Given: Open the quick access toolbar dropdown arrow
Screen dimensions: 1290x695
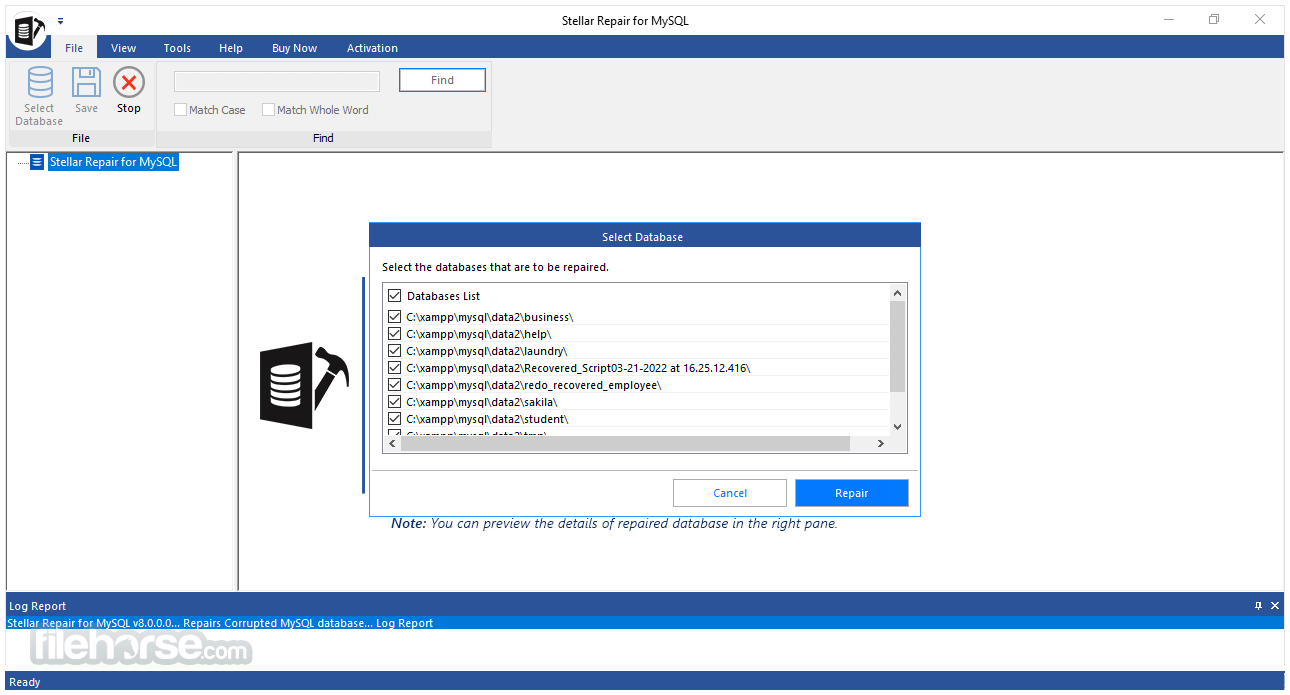Looking at the screenshot, I should (x=61, y=20).
